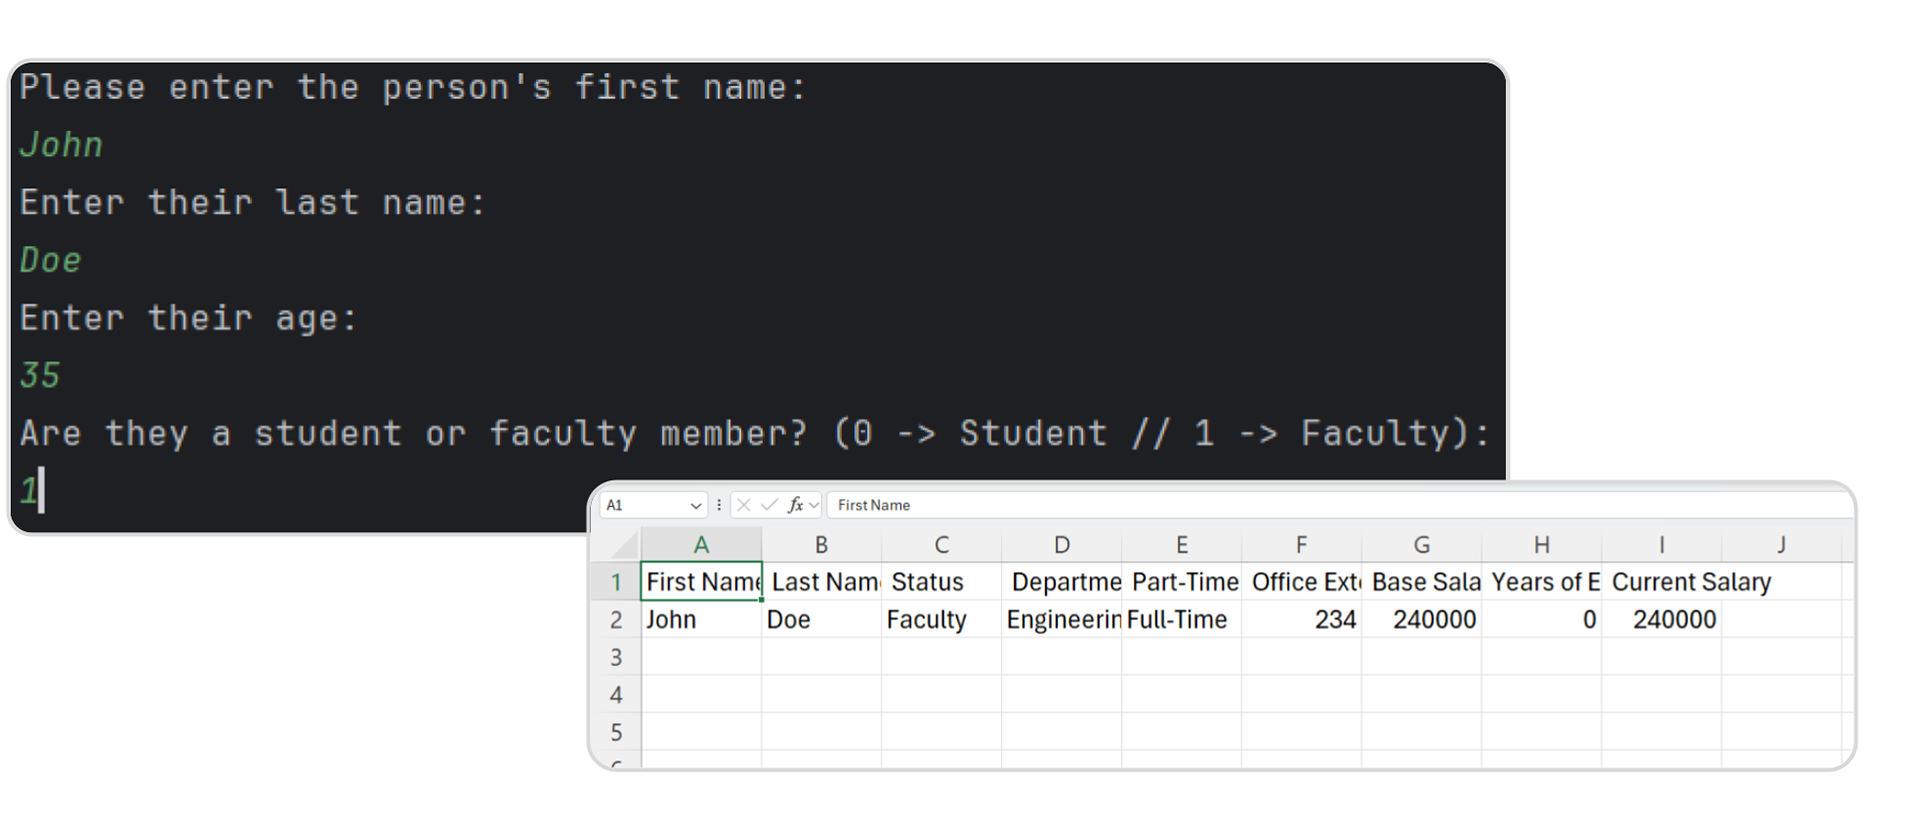Select column D header
The height and width of the screenshot is (830, 1920).
pyautogui.click(x=1061, y=545)
